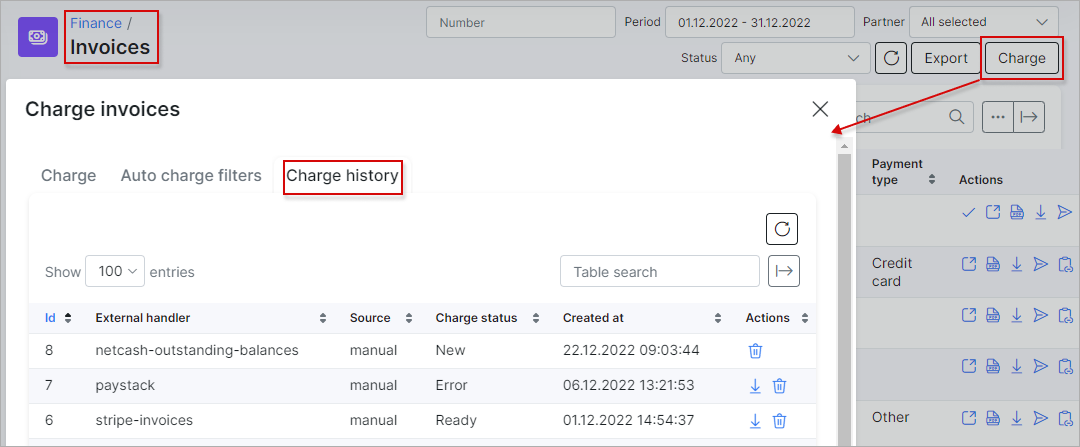Click into the Table search field

coord(660,271)
